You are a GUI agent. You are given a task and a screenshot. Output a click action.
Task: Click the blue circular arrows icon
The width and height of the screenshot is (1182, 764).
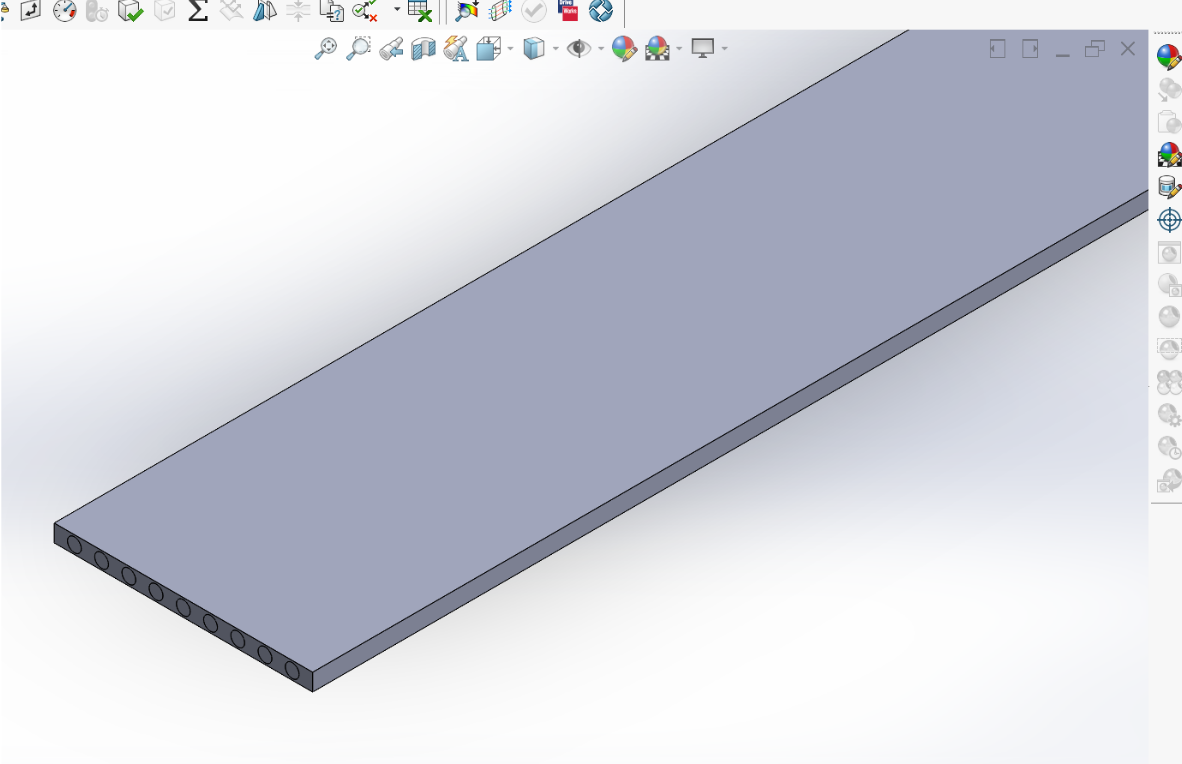coord(601,11)
